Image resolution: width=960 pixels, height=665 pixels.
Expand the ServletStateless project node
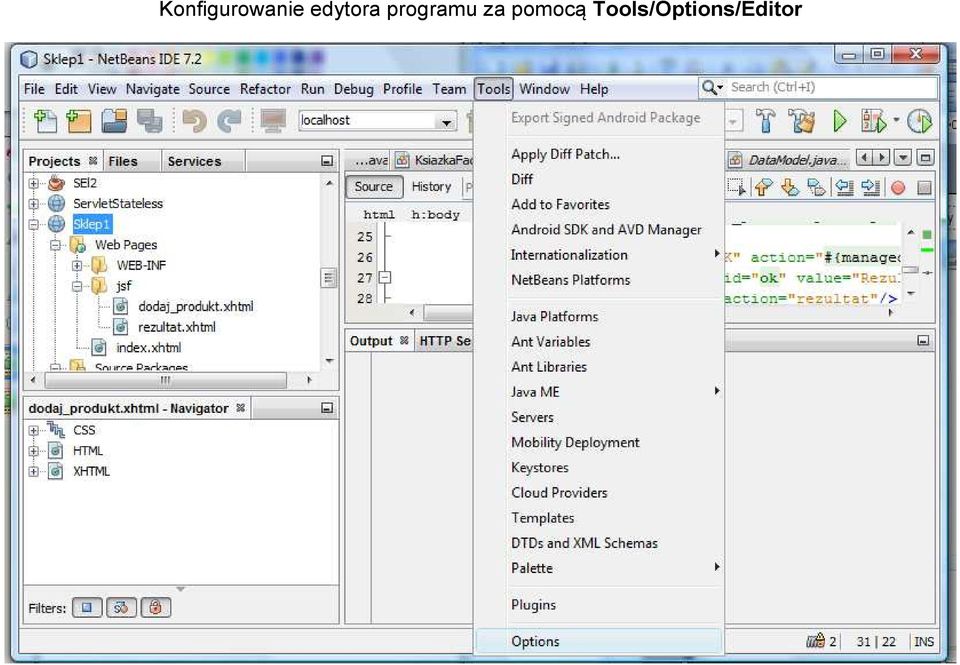[x=34, y=204]
